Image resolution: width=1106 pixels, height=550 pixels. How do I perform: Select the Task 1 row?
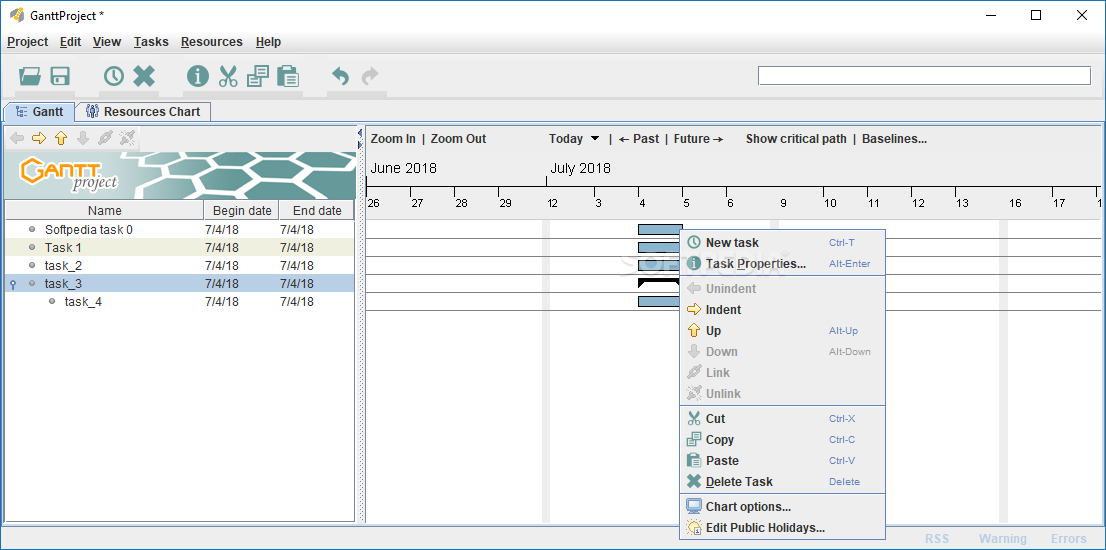(180, 248)
